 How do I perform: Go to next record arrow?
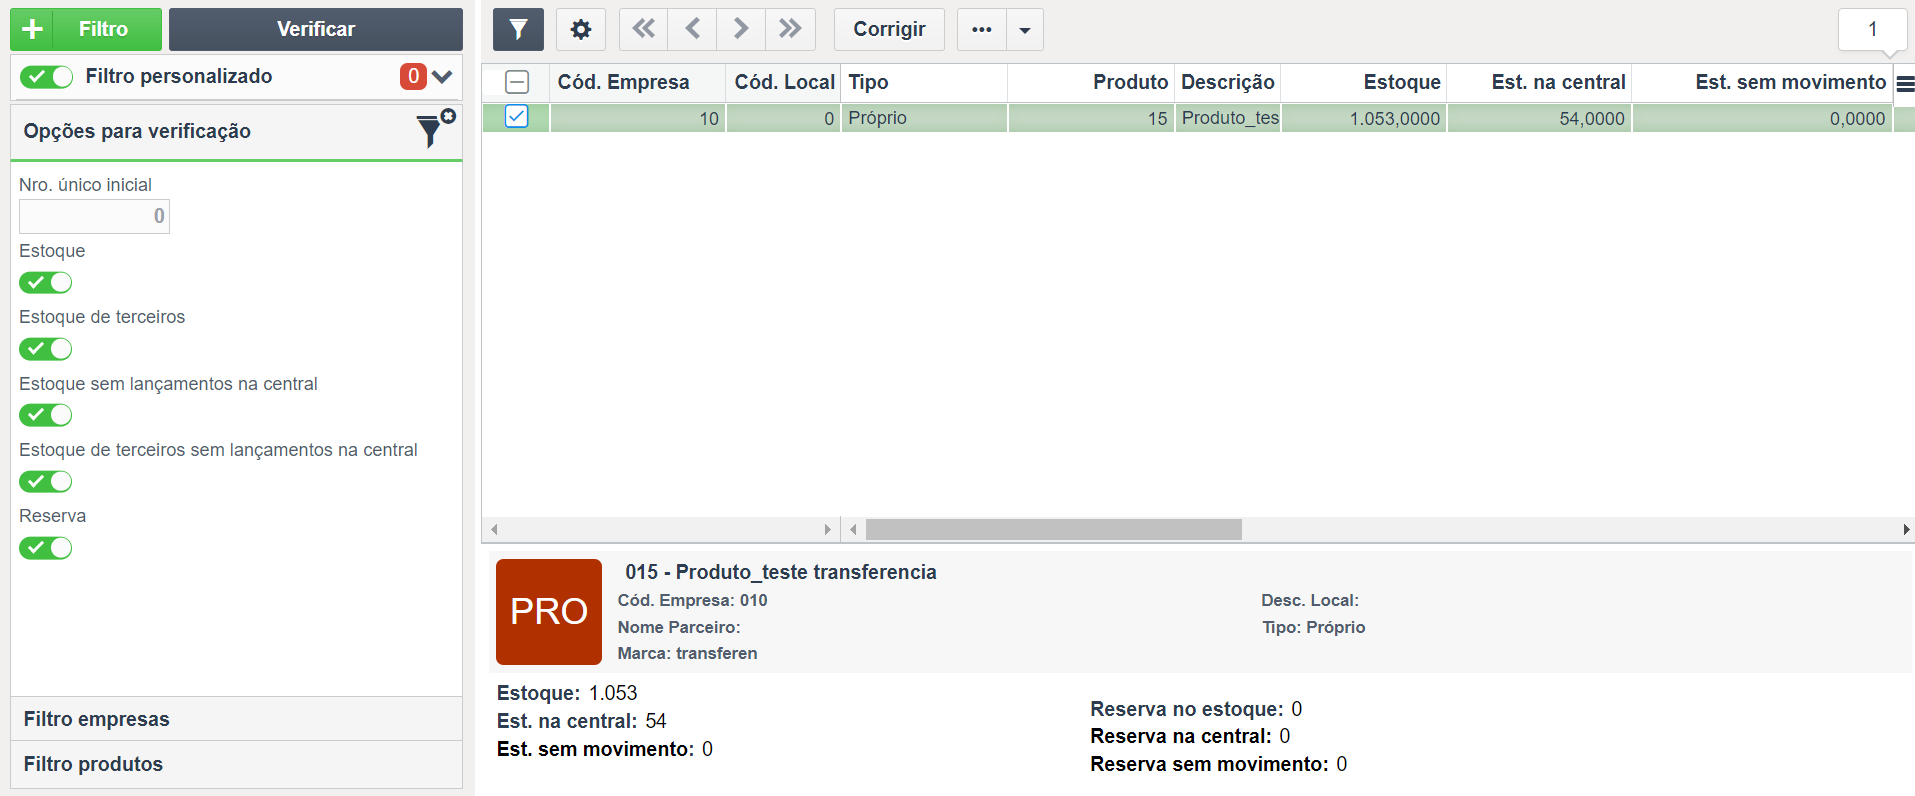741,30
